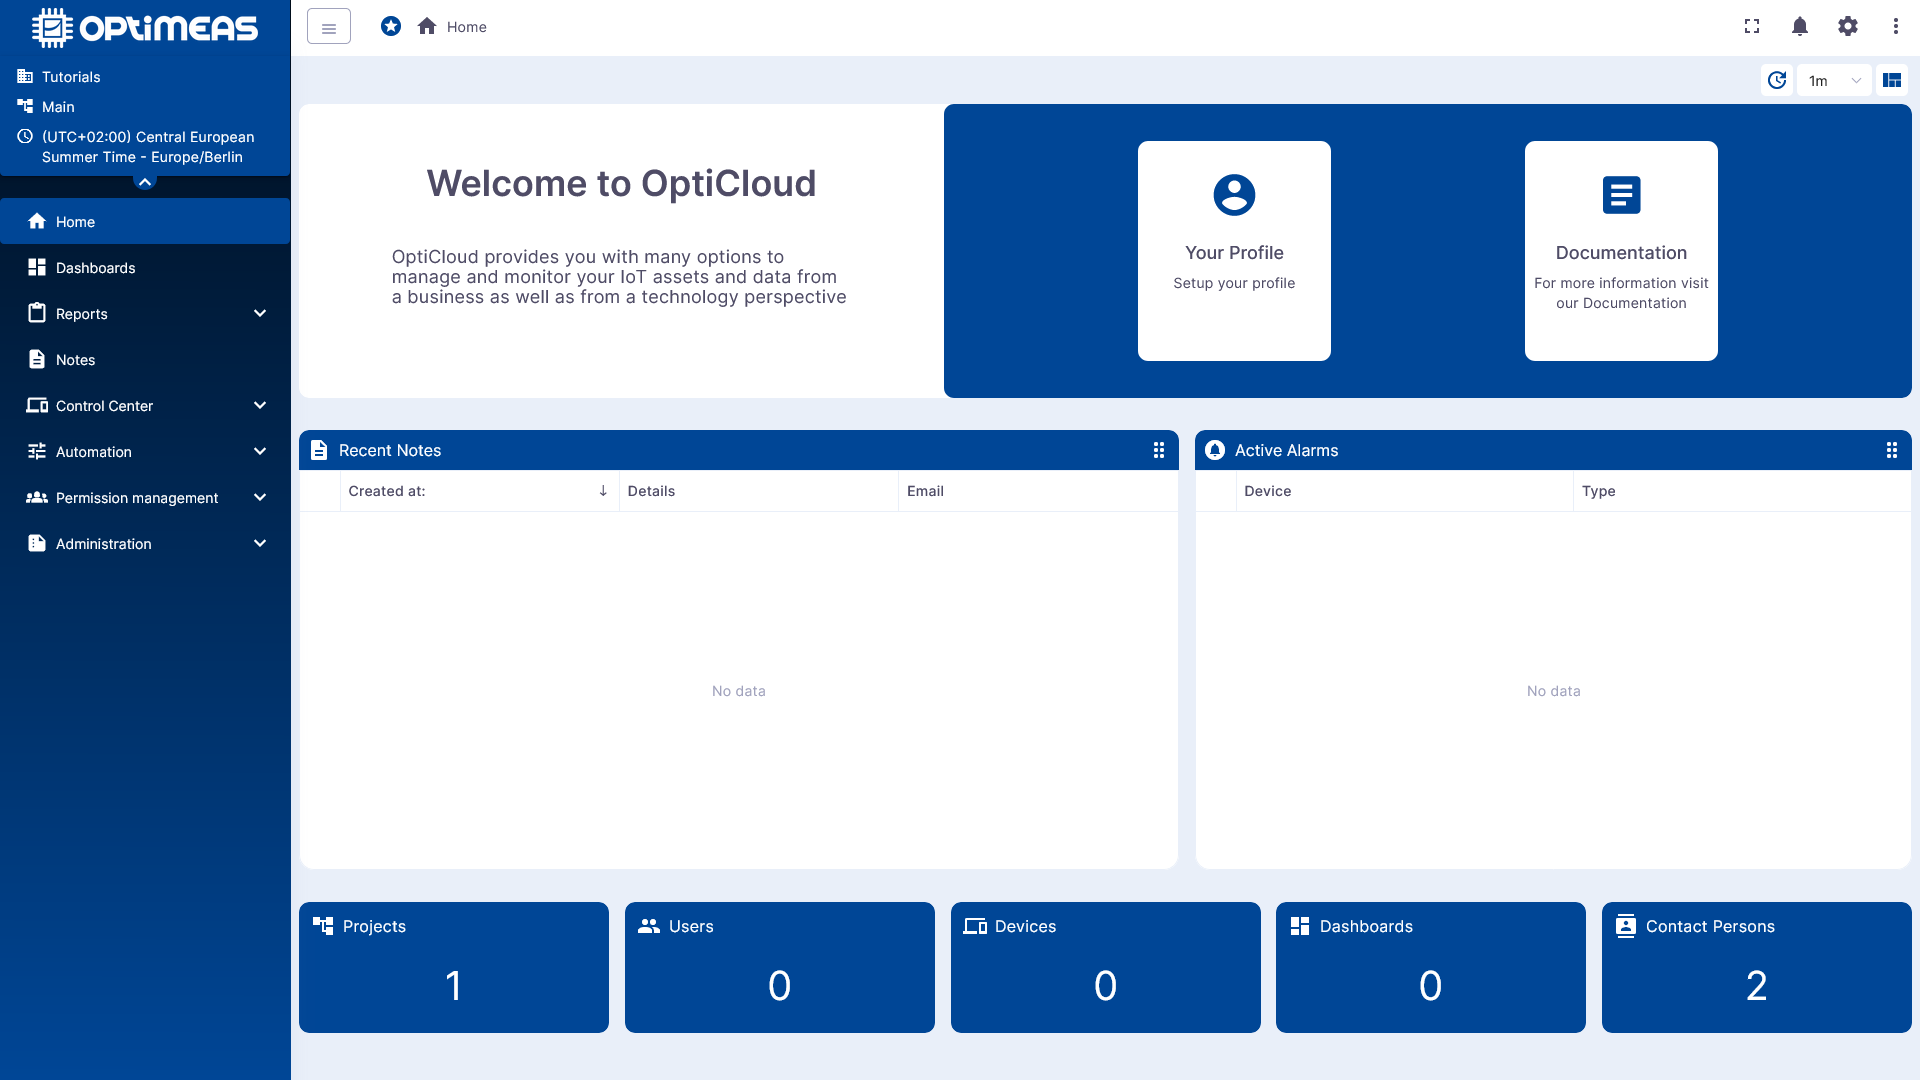Screen dimensions: 1920x1080
Task: Click the profile avatar icon
Action: point(1234,195)
